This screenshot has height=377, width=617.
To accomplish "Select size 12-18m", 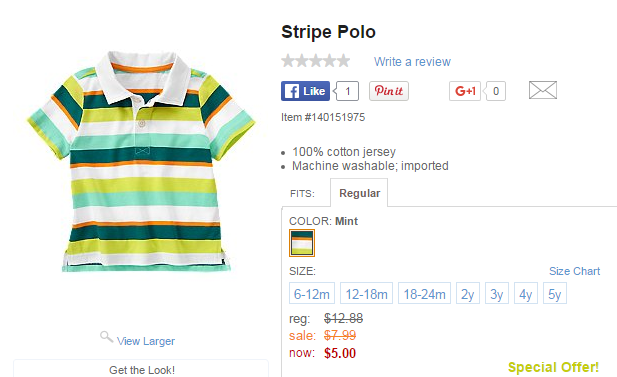I will pyautogui.click(x=366, y=293).
